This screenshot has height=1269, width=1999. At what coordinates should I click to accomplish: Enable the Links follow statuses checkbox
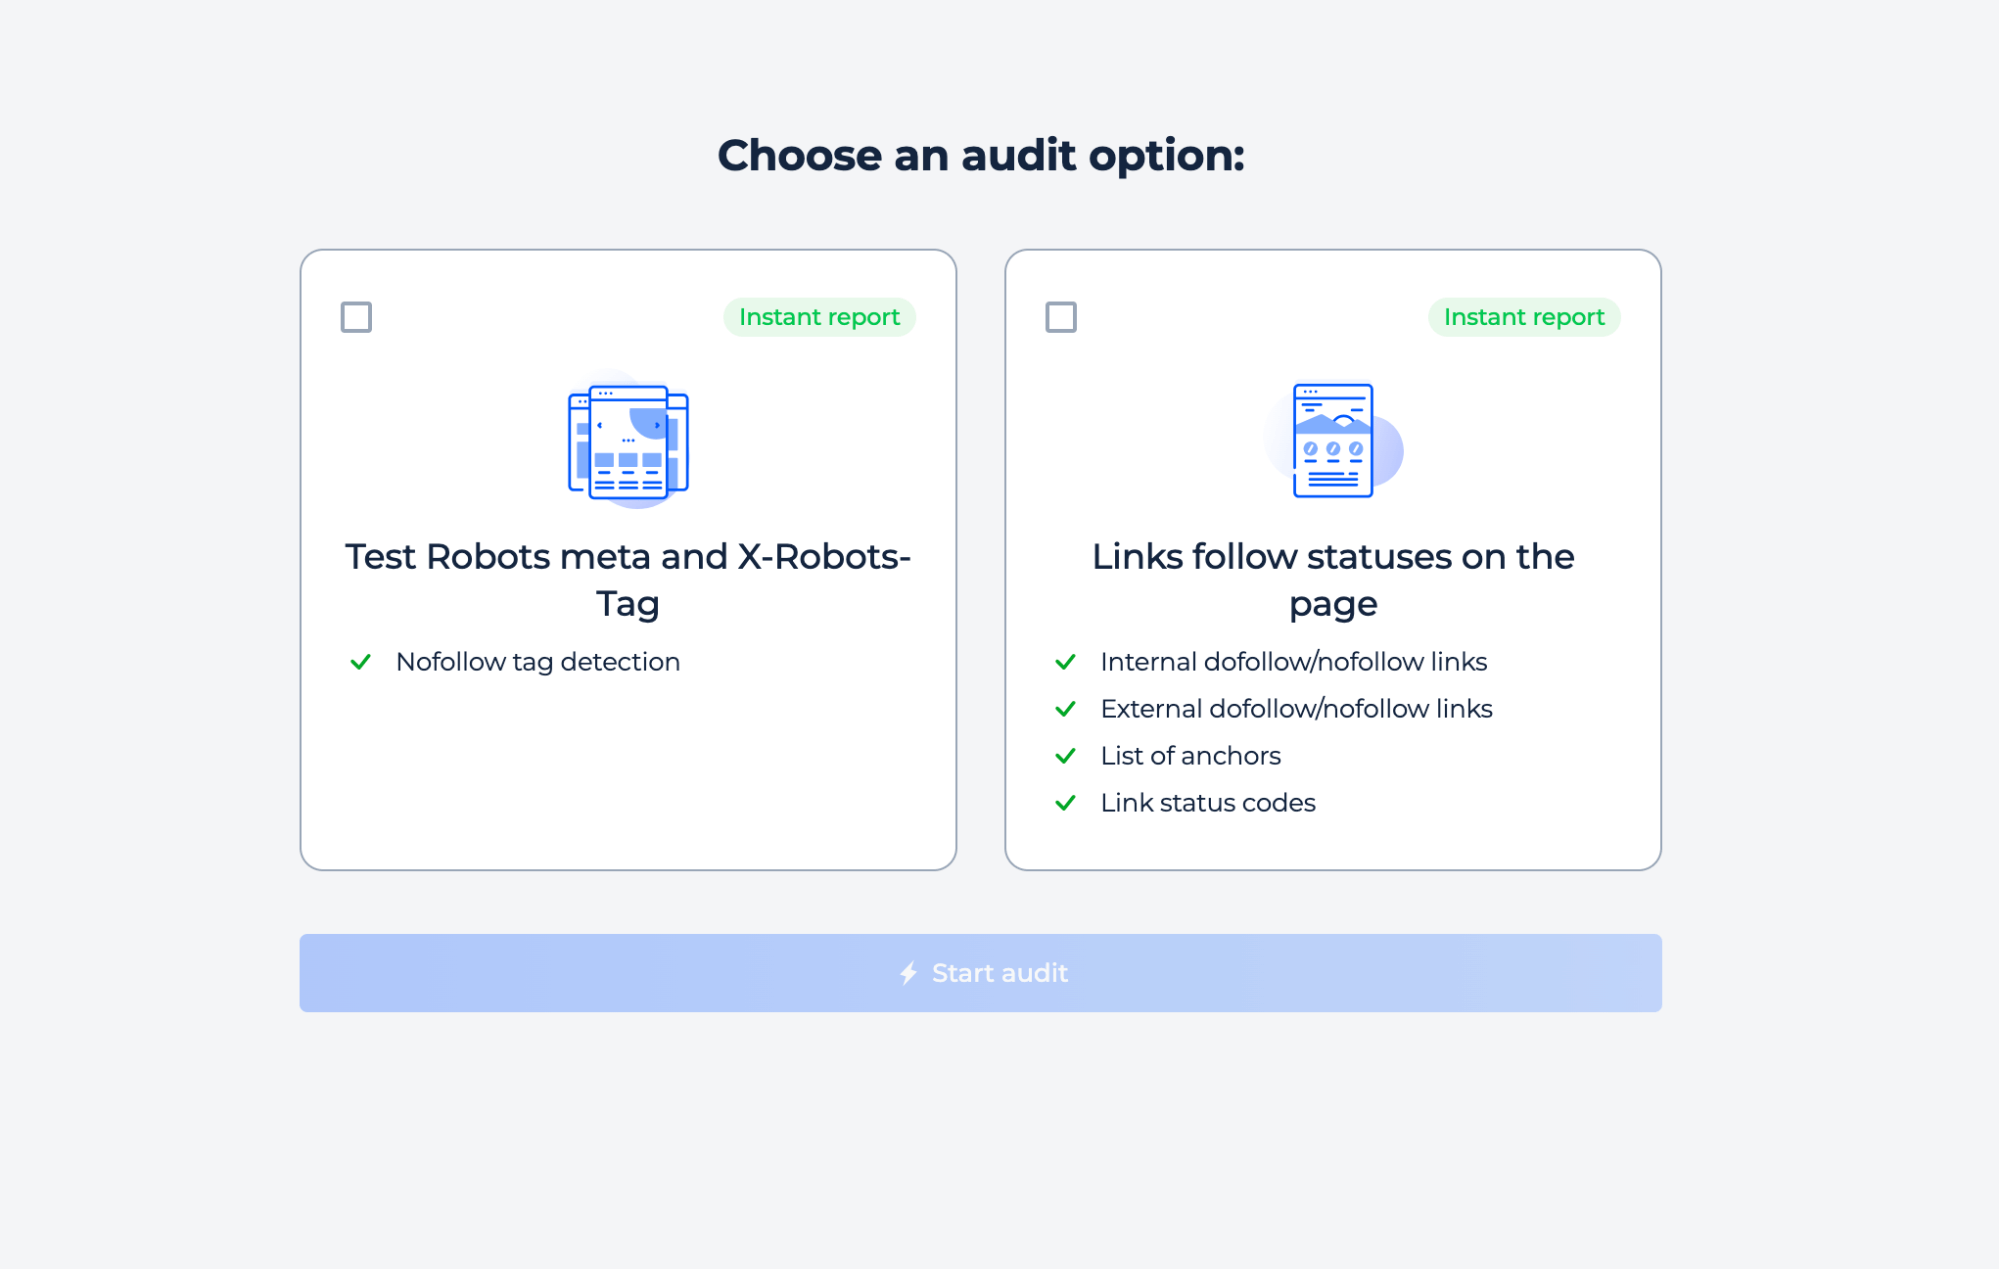click(x=1060, y=317)
